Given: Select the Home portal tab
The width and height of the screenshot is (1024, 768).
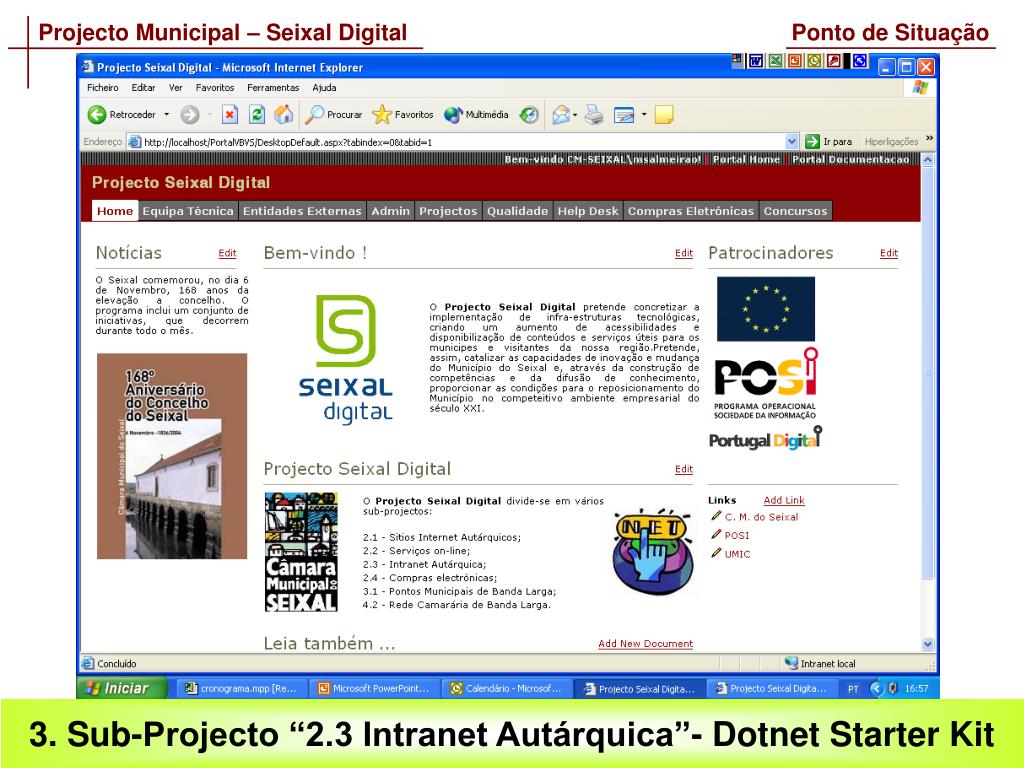Looking at the screenshot, I should 115,210.
